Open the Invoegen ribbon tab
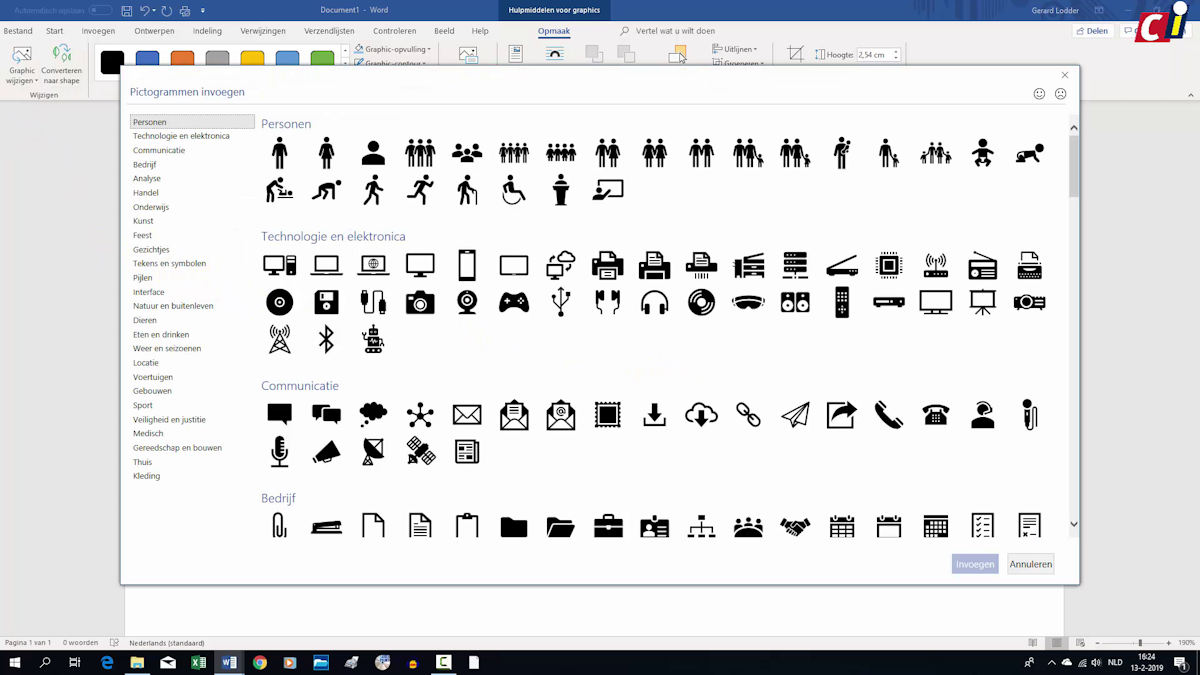1200x675 pixels. (x=98, y=31)
